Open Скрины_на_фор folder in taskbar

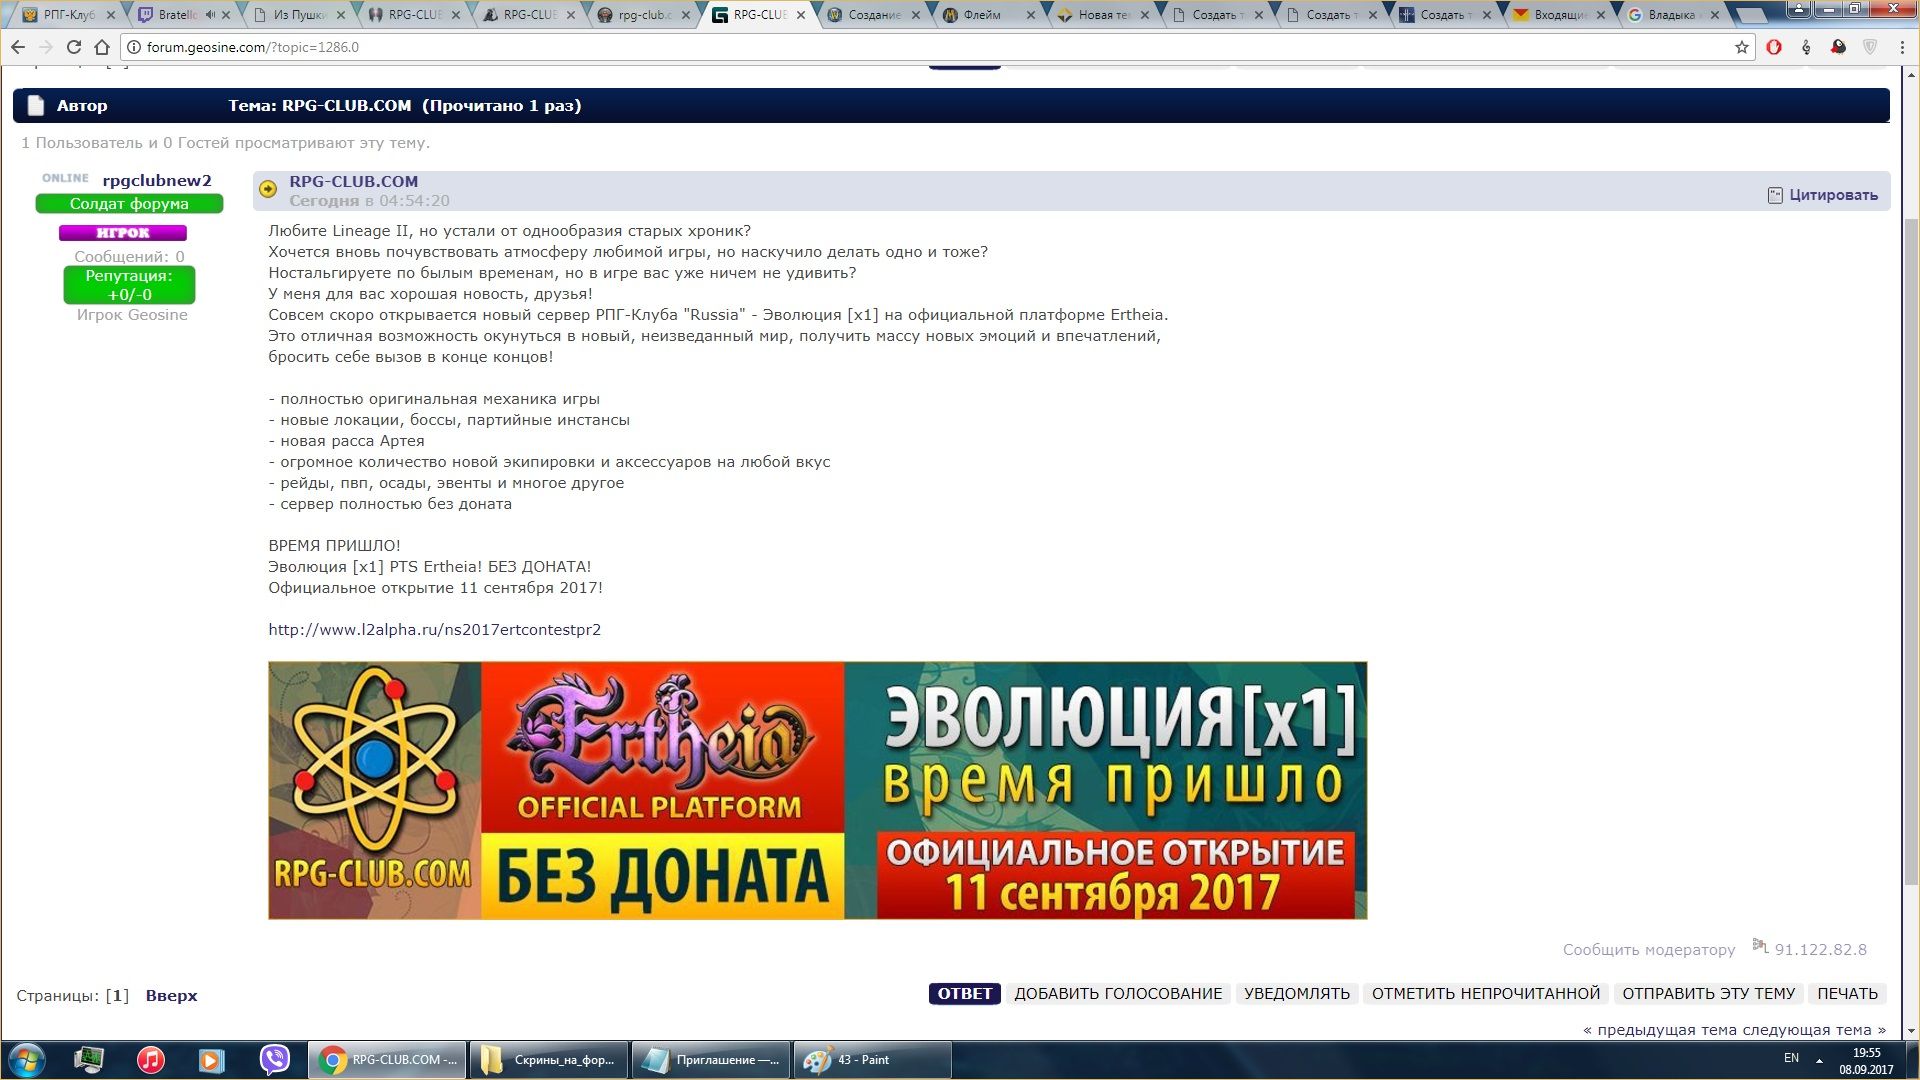tap(548, 1060)
